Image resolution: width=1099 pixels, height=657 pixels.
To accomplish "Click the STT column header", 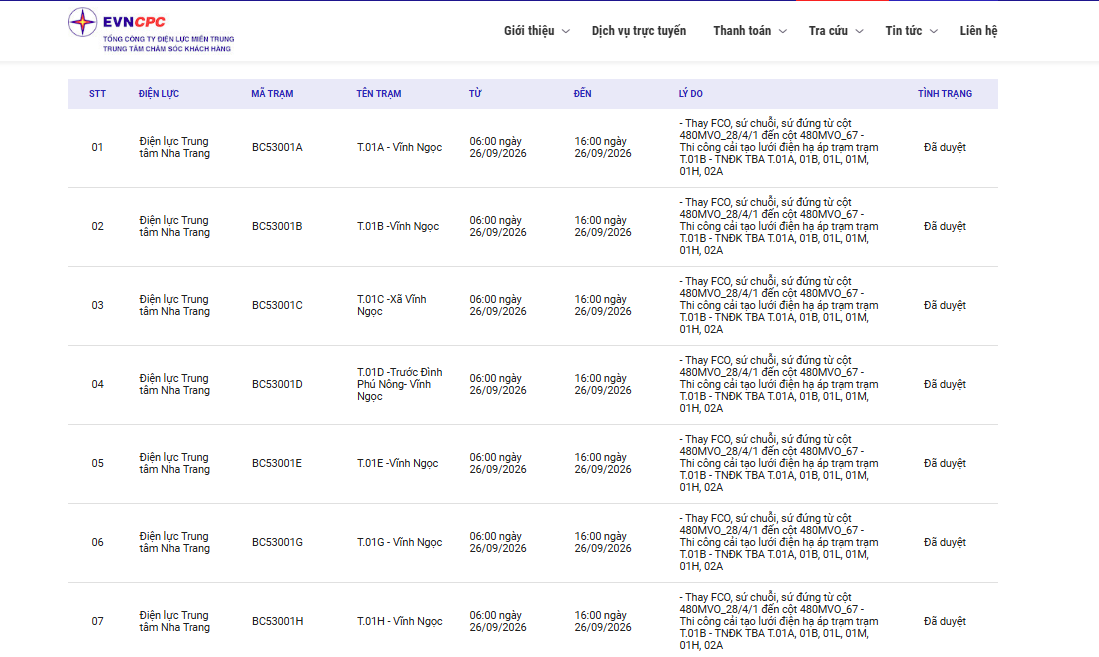I will 97,93.
